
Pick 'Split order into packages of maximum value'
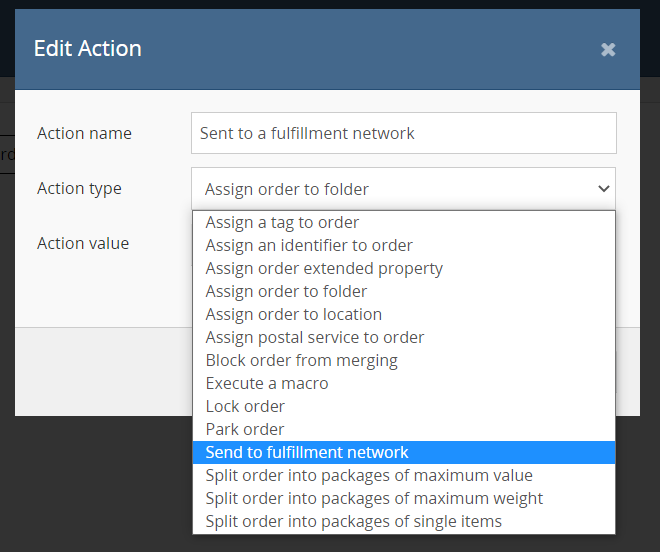click(369, 475)
